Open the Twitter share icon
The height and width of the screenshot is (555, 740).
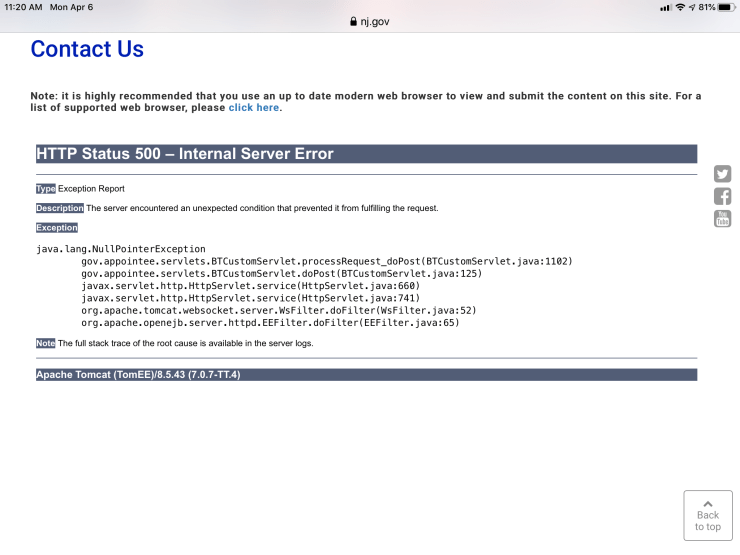pos(722,174)
